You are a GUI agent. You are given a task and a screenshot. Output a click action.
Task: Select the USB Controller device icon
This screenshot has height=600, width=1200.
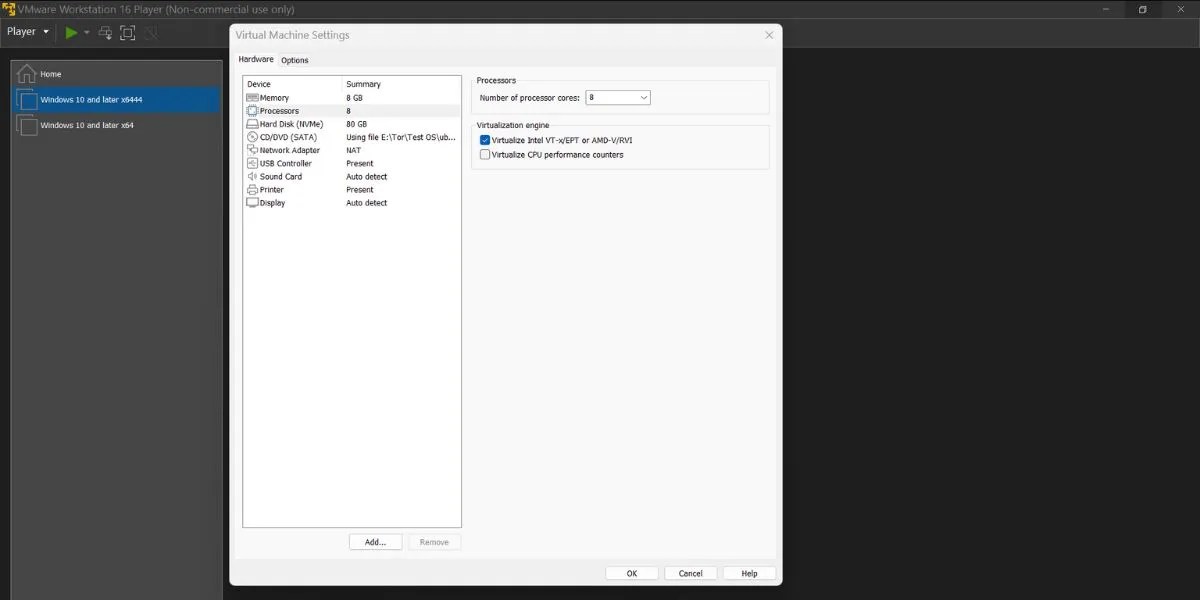coord(254,162)
